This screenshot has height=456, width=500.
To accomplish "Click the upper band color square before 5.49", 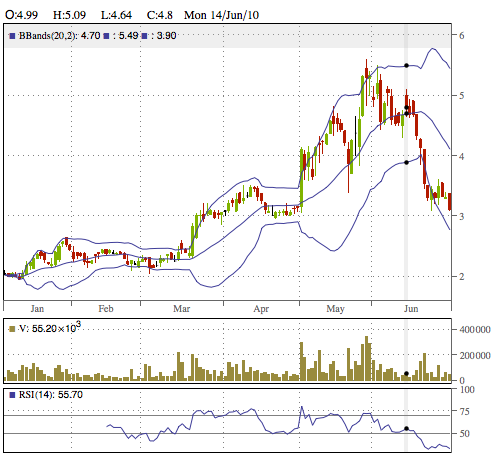I will (106, 36).
